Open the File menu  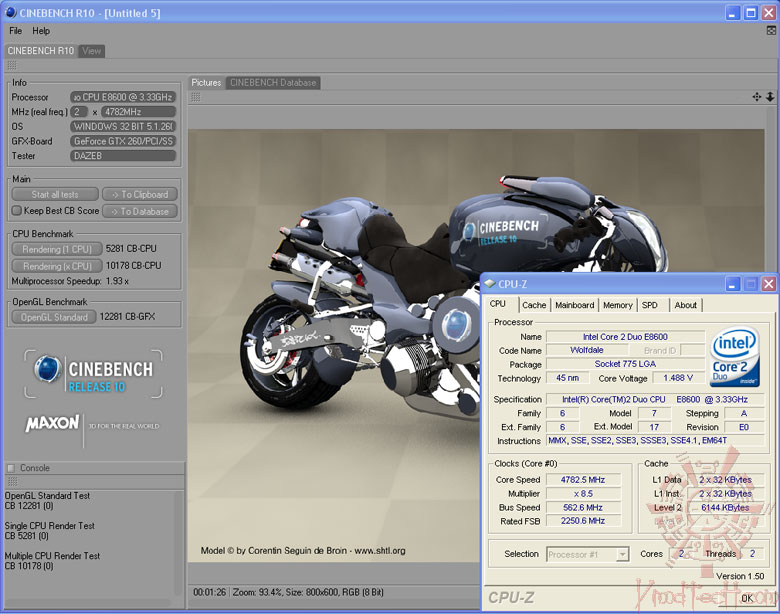pyautogui.click(x=16, y=31)
